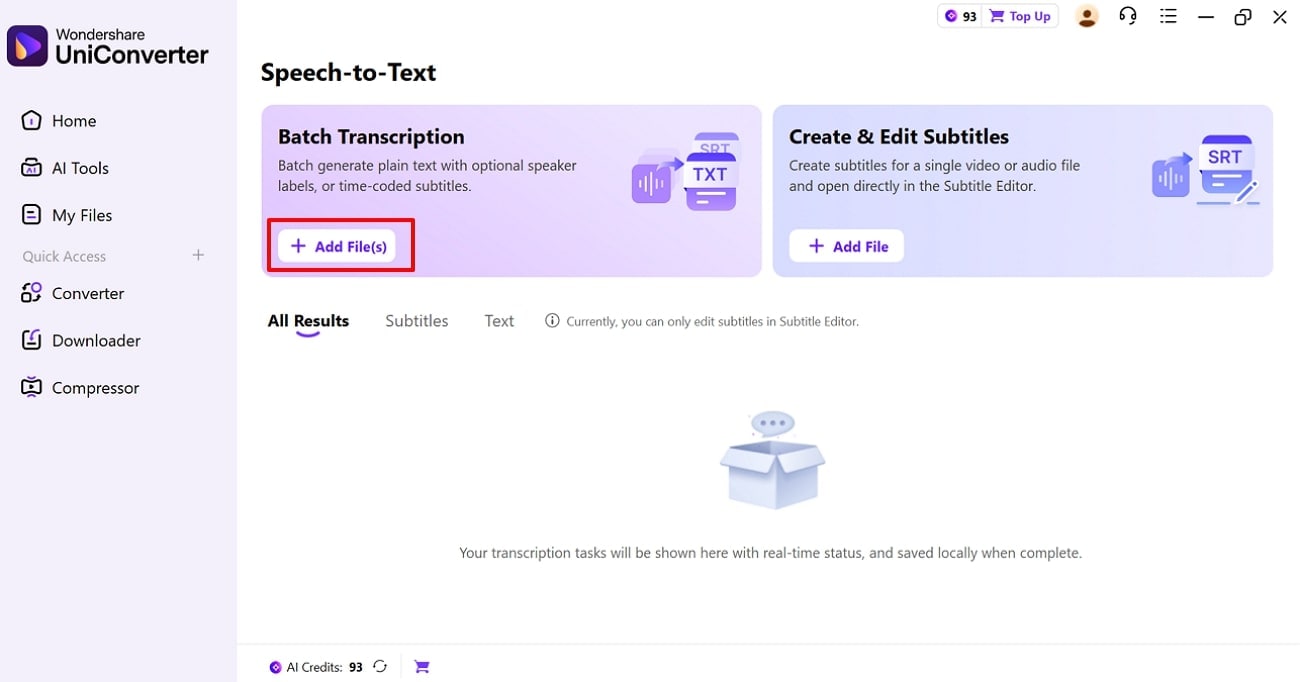Switch to the Subtitles tab
The height and width of the screenshot is (682, 1300).
click(416, 320)
